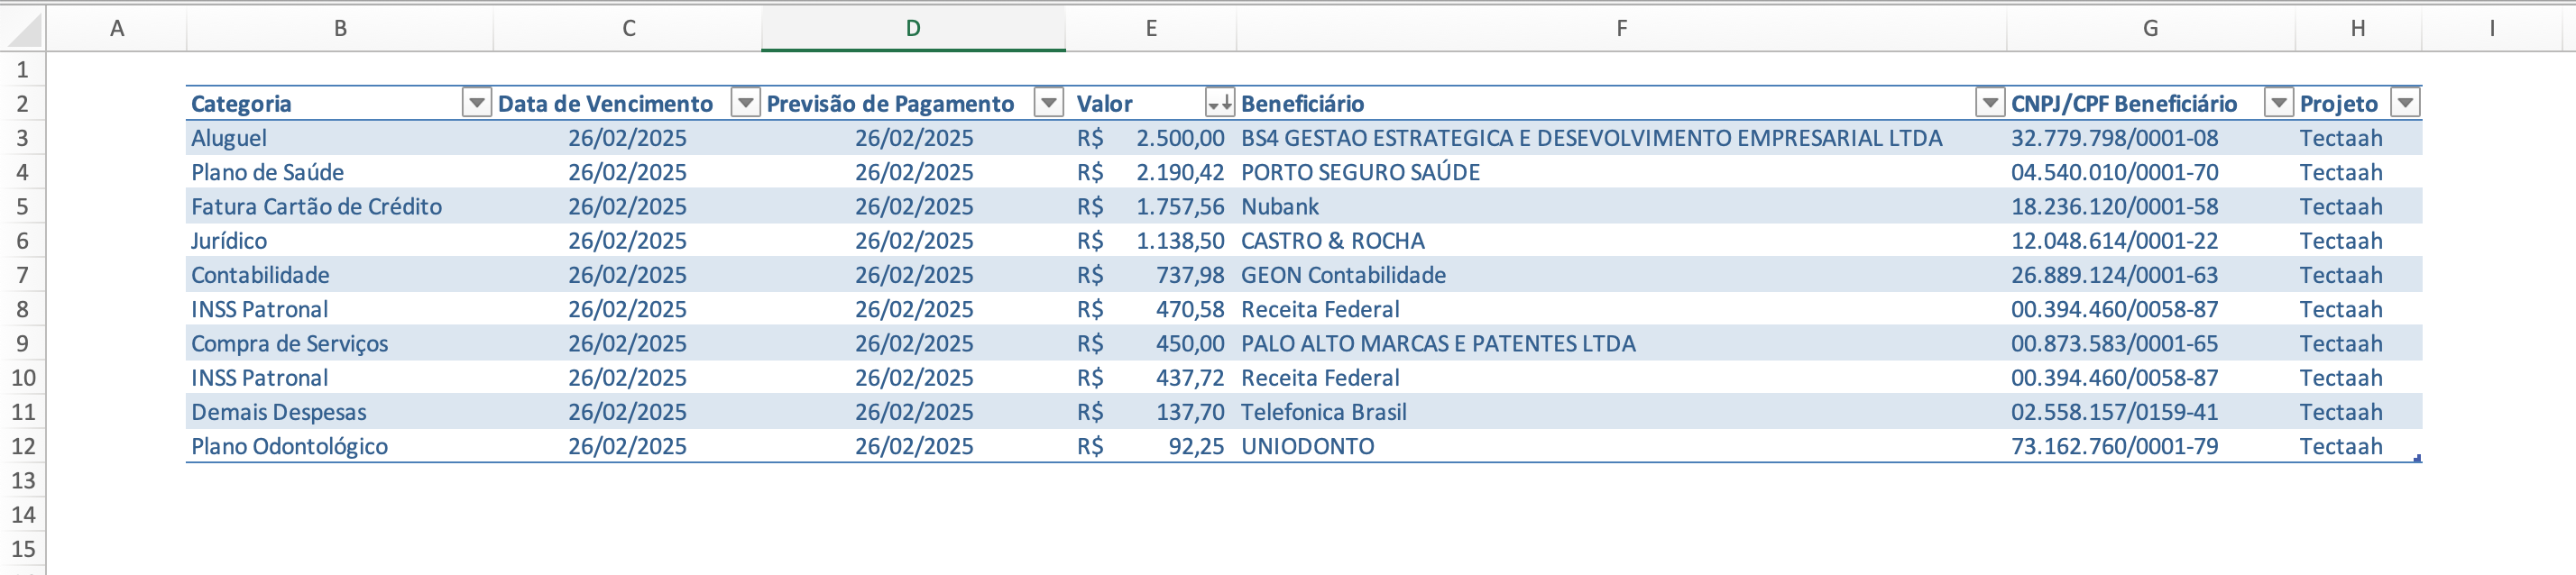Select column F header
The height and width of the screenshot is (575, 2576).
point(1620,28)
